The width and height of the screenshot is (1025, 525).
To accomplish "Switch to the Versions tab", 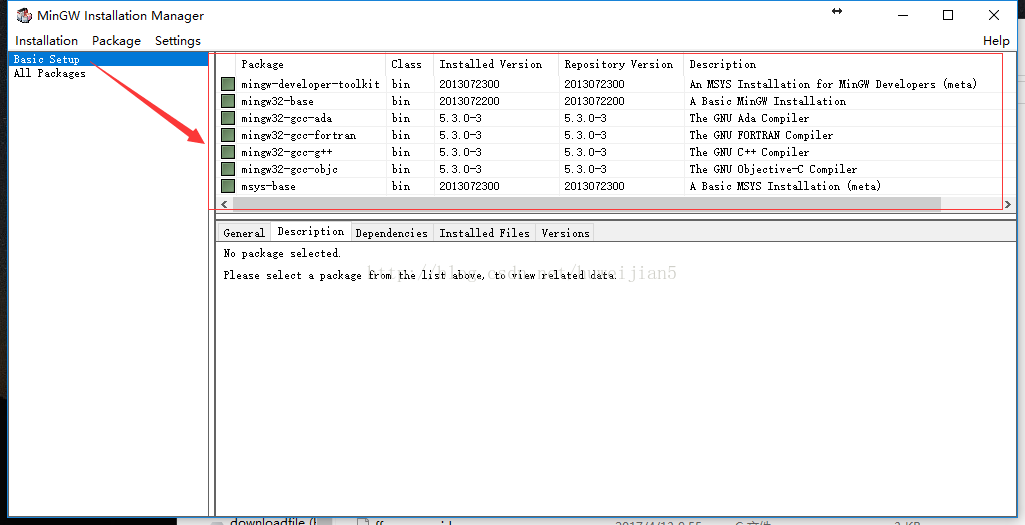I will (565, 233).
